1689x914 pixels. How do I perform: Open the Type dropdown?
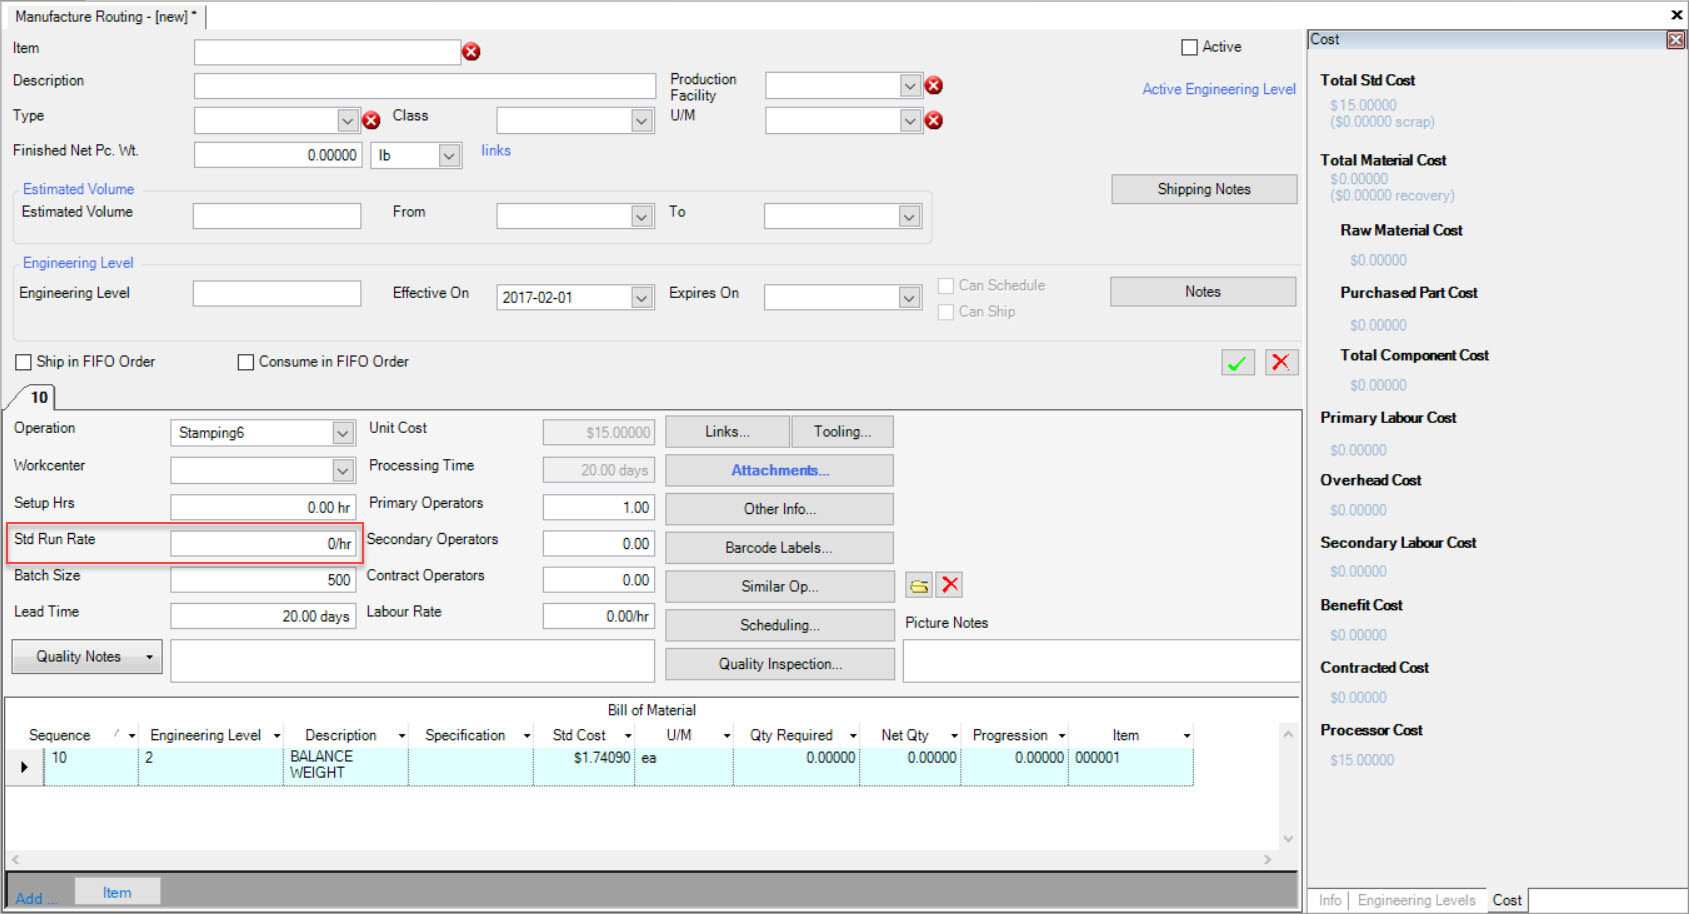347,120
